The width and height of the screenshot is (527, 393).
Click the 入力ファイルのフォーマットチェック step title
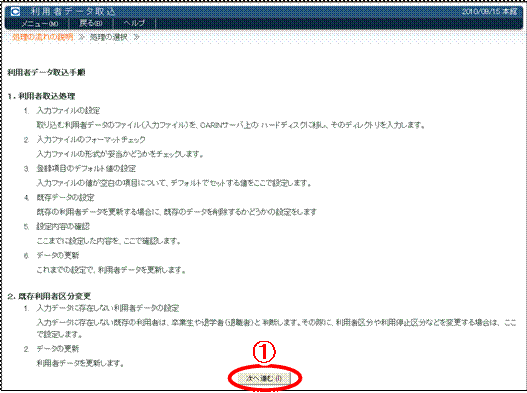coord(91,140)
